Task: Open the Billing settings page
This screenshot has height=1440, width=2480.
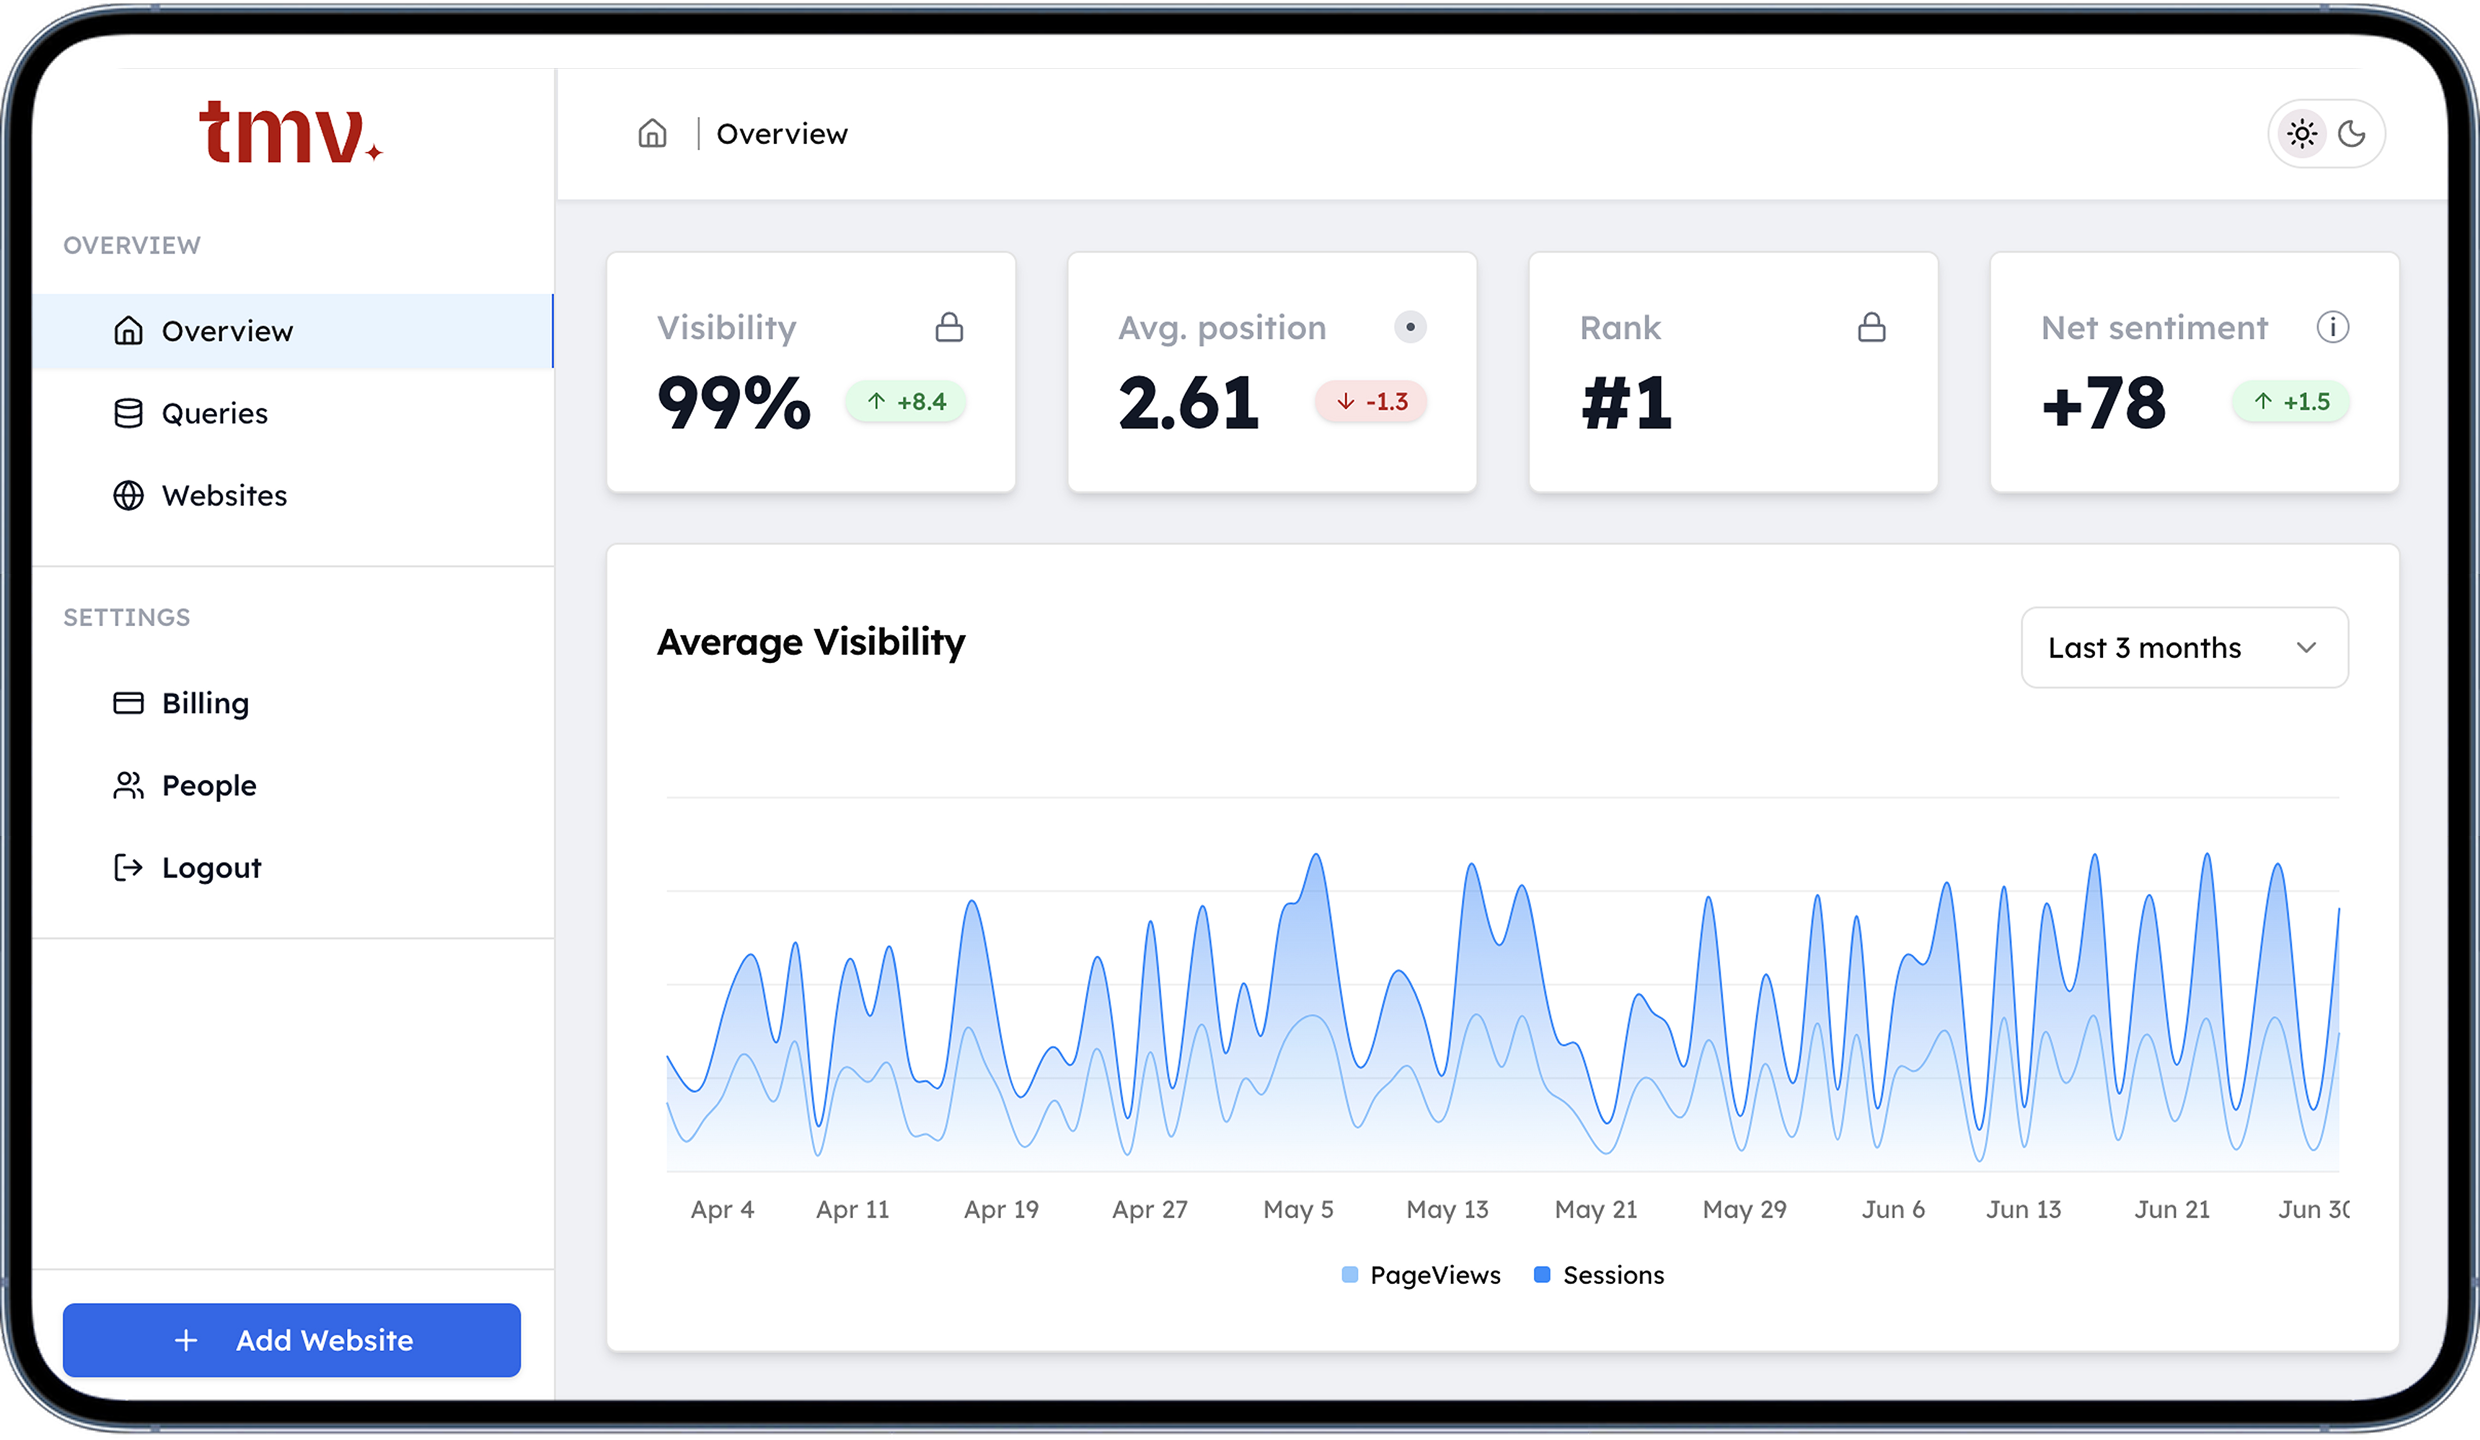Action: [205, 703]
